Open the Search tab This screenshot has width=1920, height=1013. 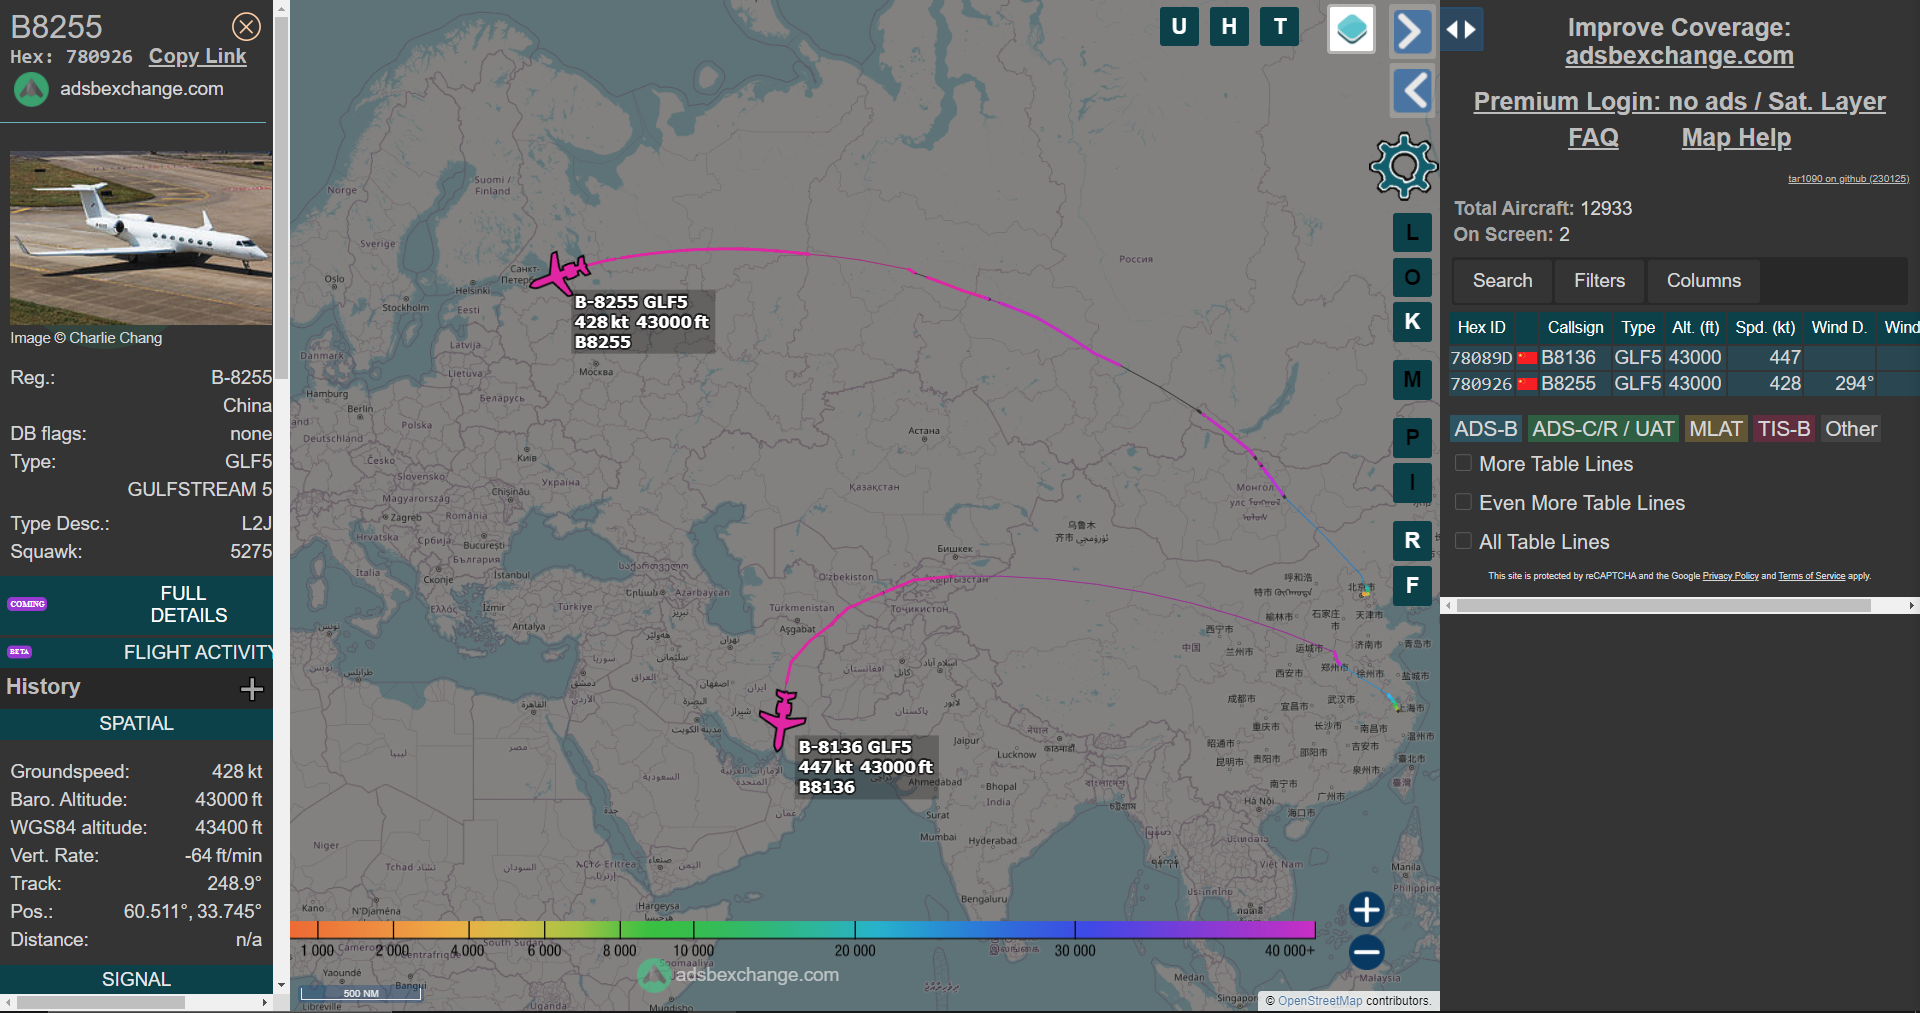point(1502,281)
